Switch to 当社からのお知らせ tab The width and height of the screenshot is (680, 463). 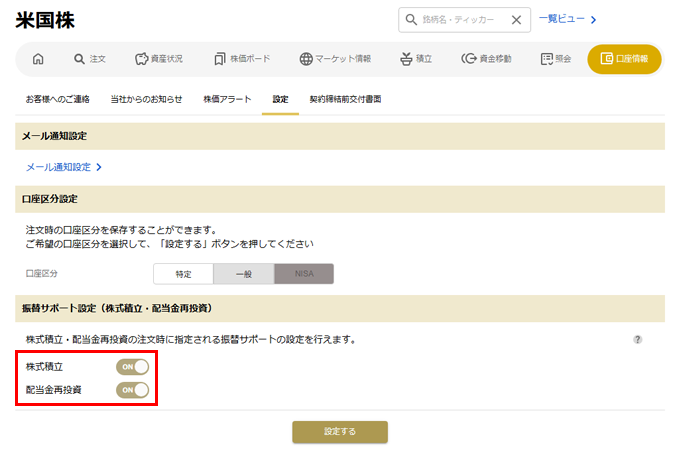coord(146,99)
